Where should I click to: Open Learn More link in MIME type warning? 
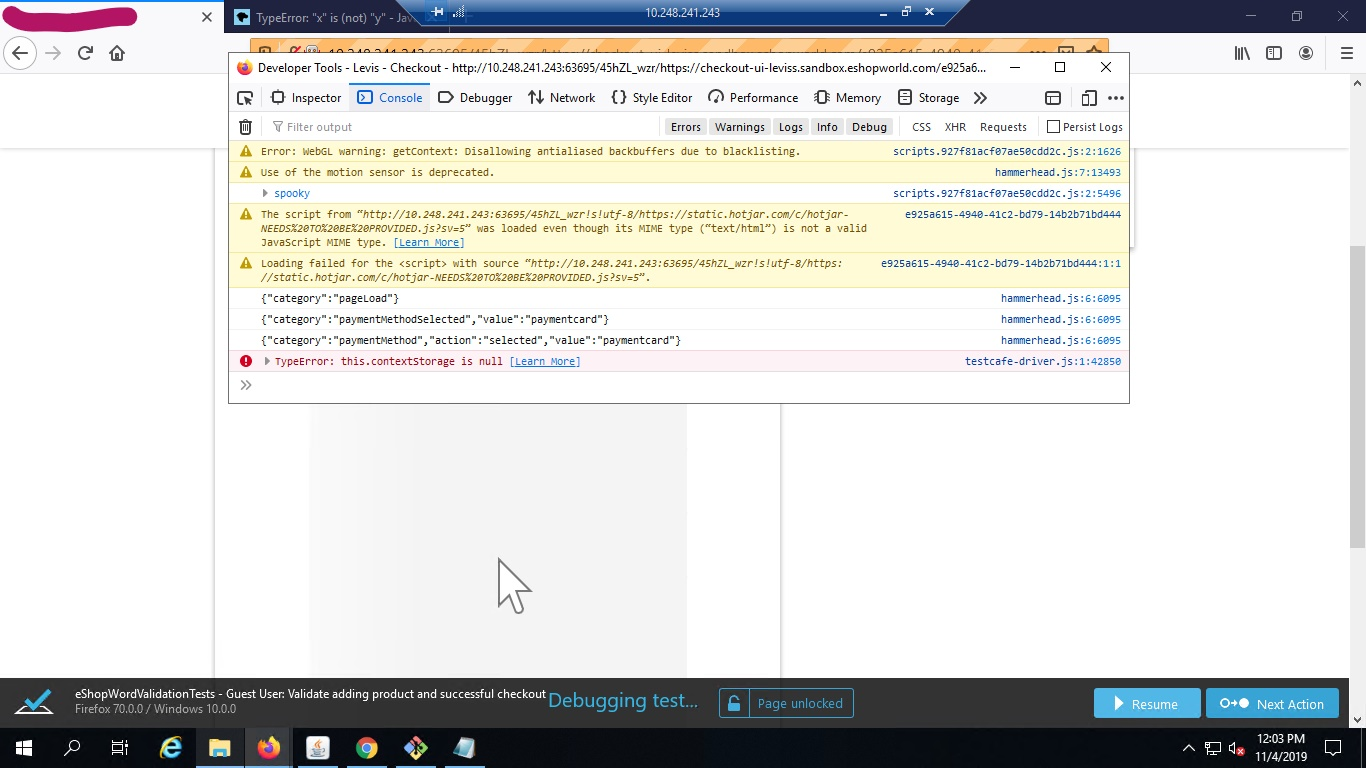tap(429, 242)
